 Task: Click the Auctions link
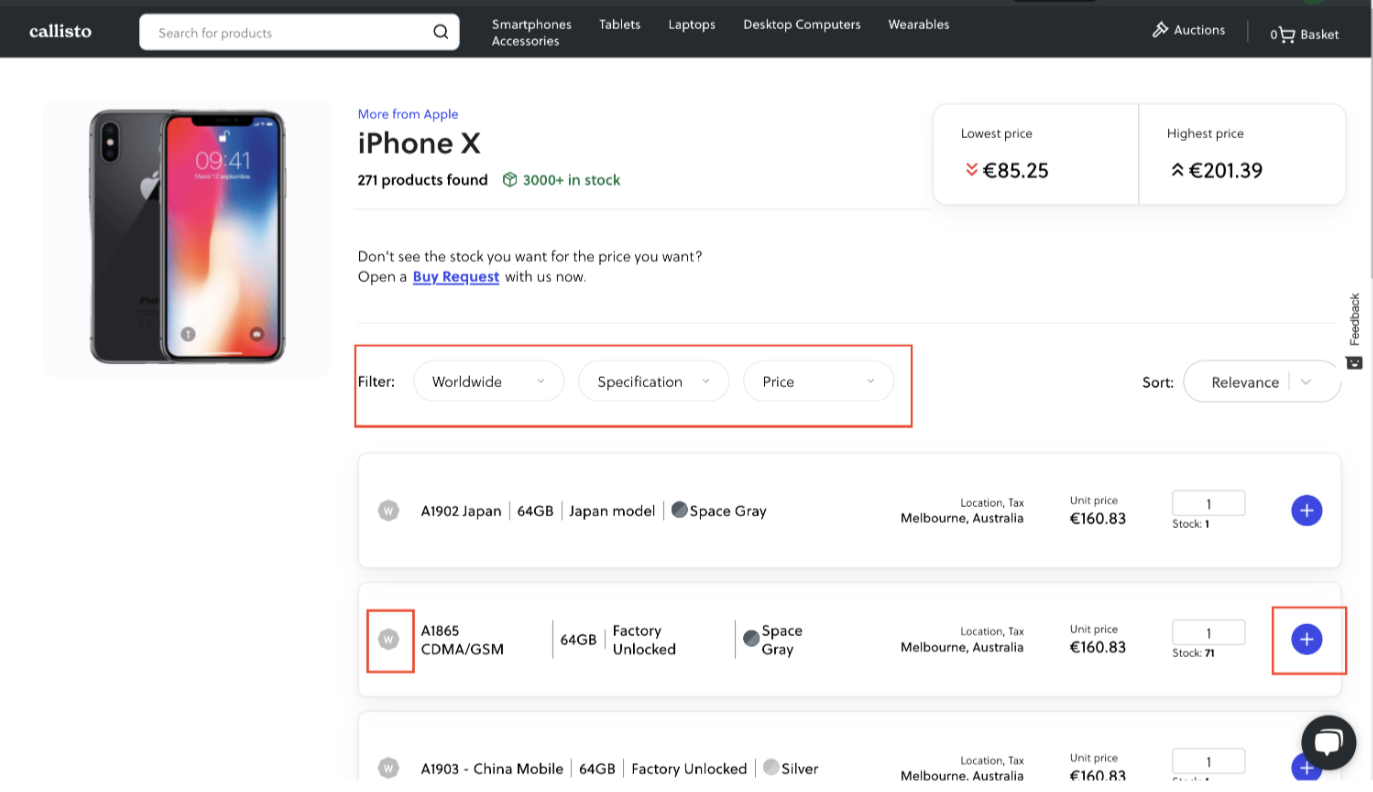1199,30
